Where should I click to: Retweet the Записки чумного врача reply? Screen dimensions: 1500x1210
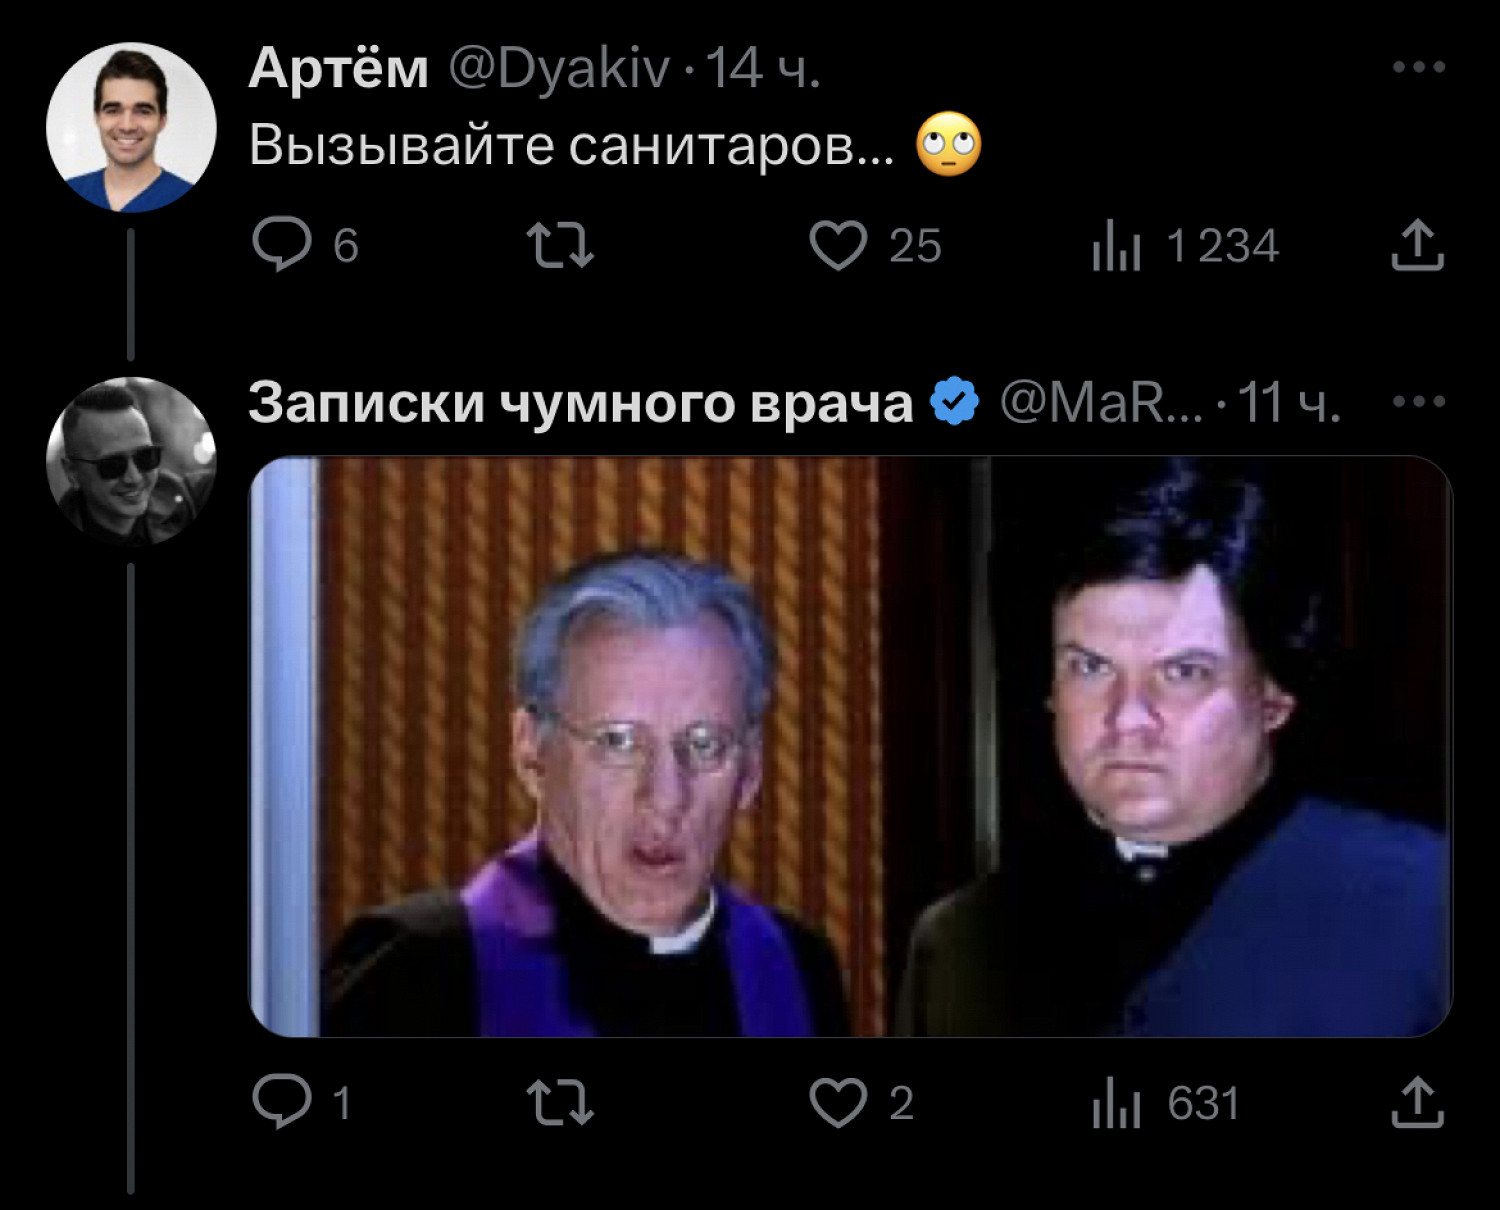click(x=560, y=1102)
